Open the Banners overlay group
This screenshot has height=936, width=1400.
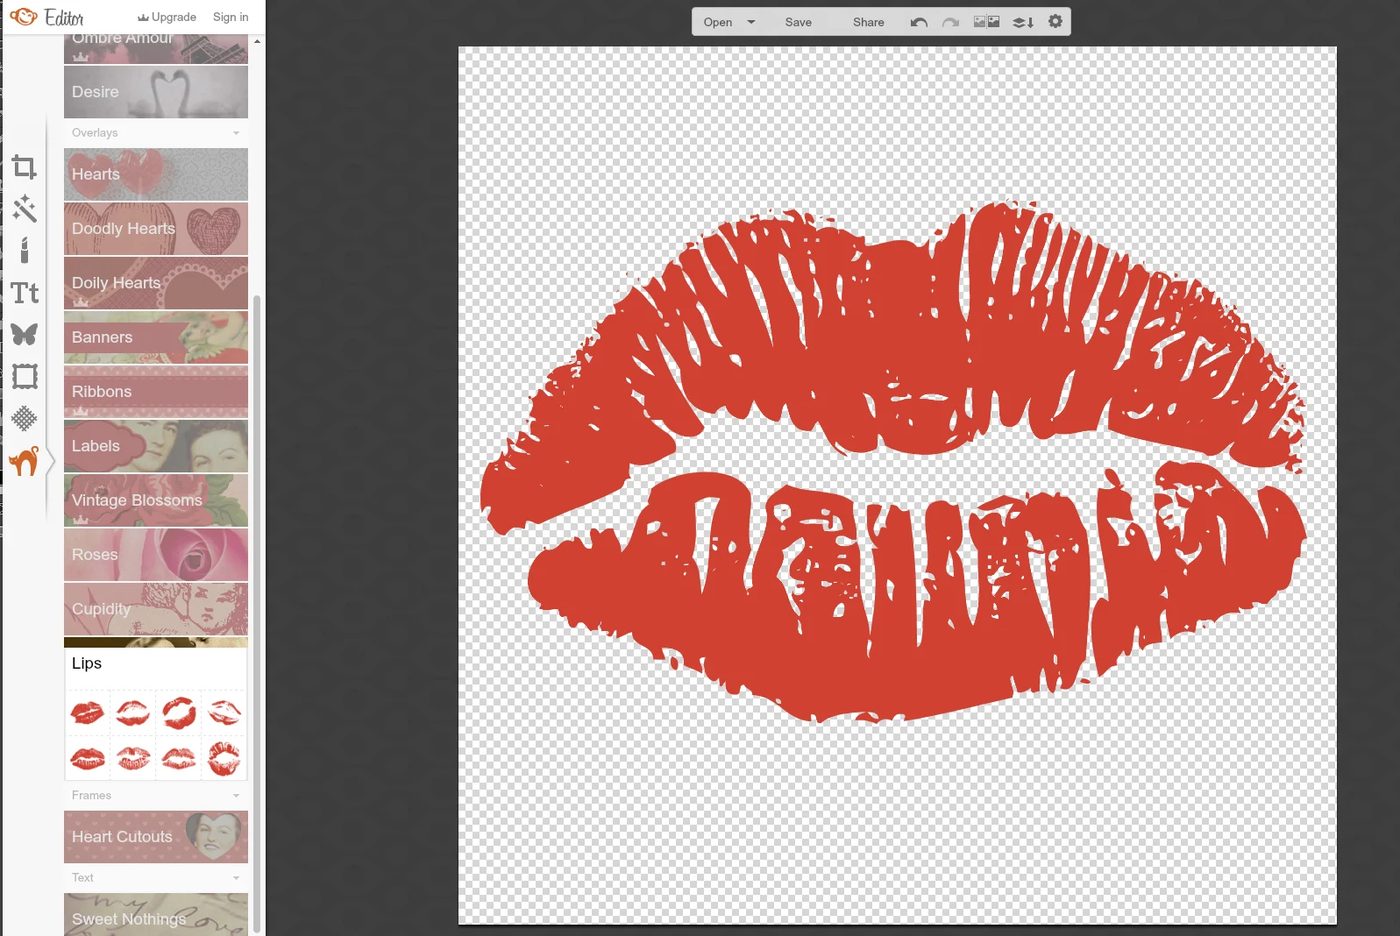point(156,337)
